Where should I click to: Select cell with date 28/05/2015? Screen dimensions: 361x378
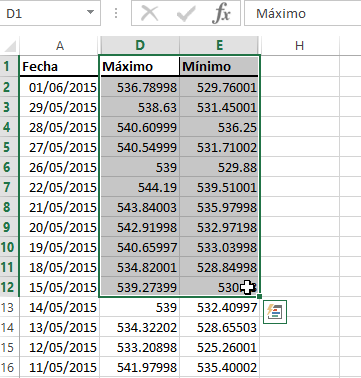(60, 127)
